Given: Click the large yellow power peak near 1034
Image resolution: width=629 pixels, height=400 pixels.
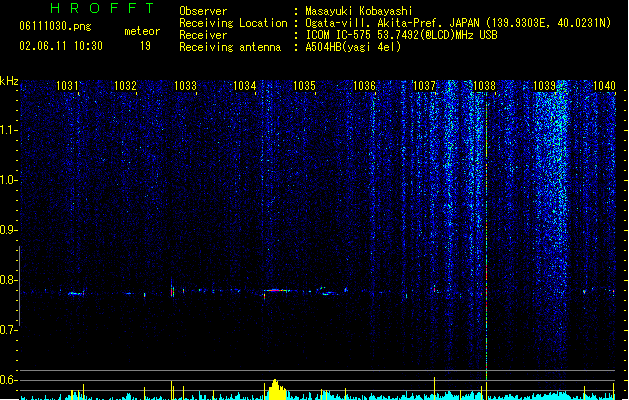Looking at the screenshot, I should click(x=276, y=389).
